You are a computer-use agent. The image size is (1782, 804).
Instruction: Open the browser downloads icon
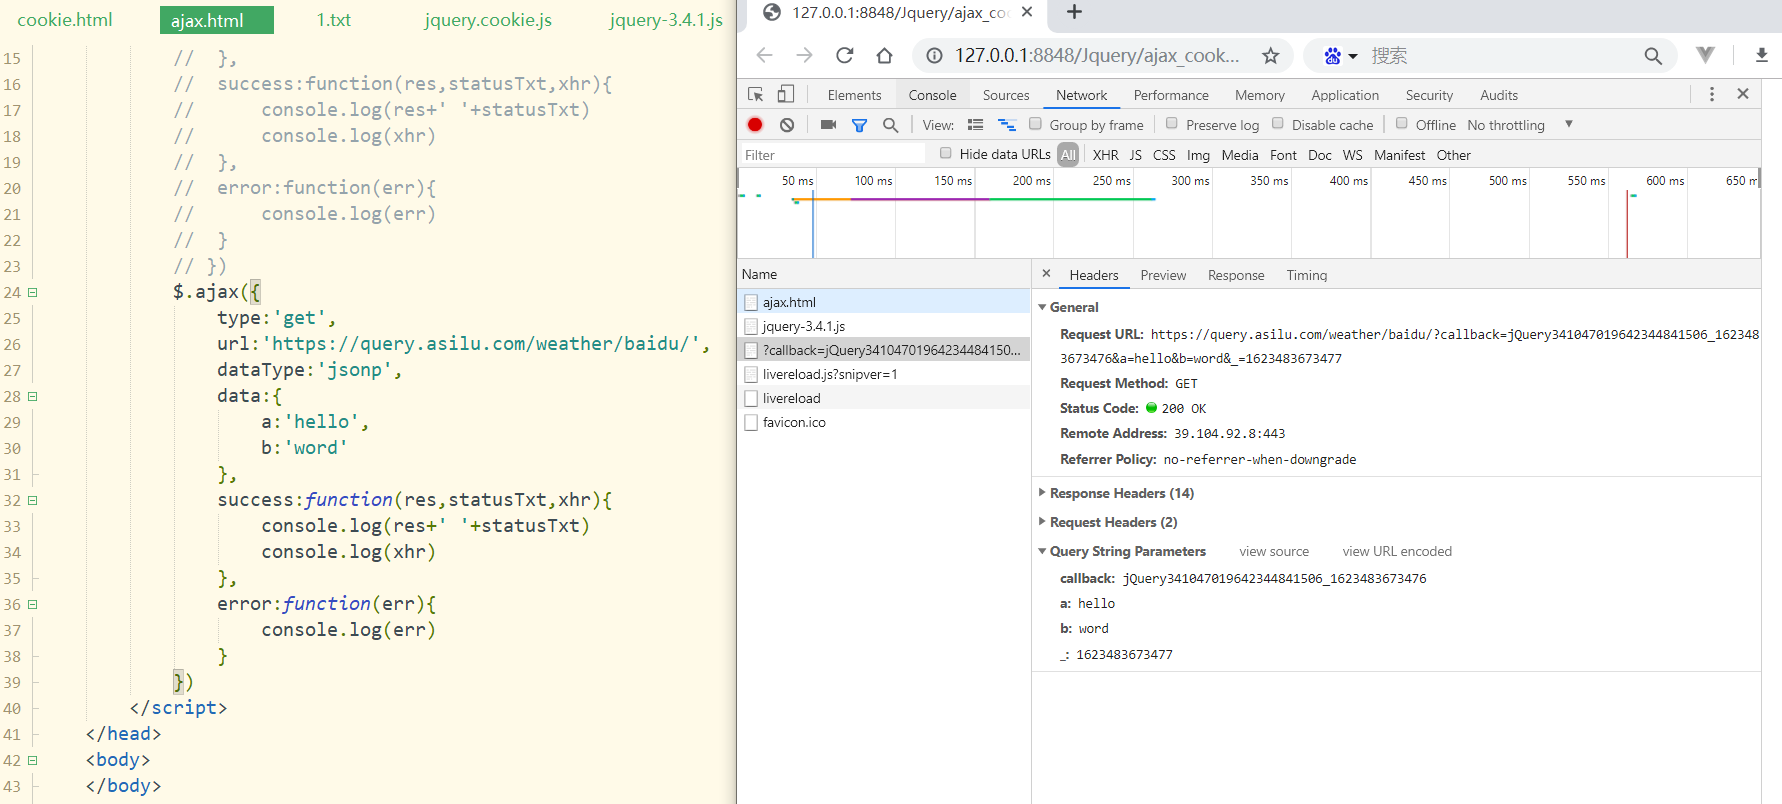coord(1762,55)
